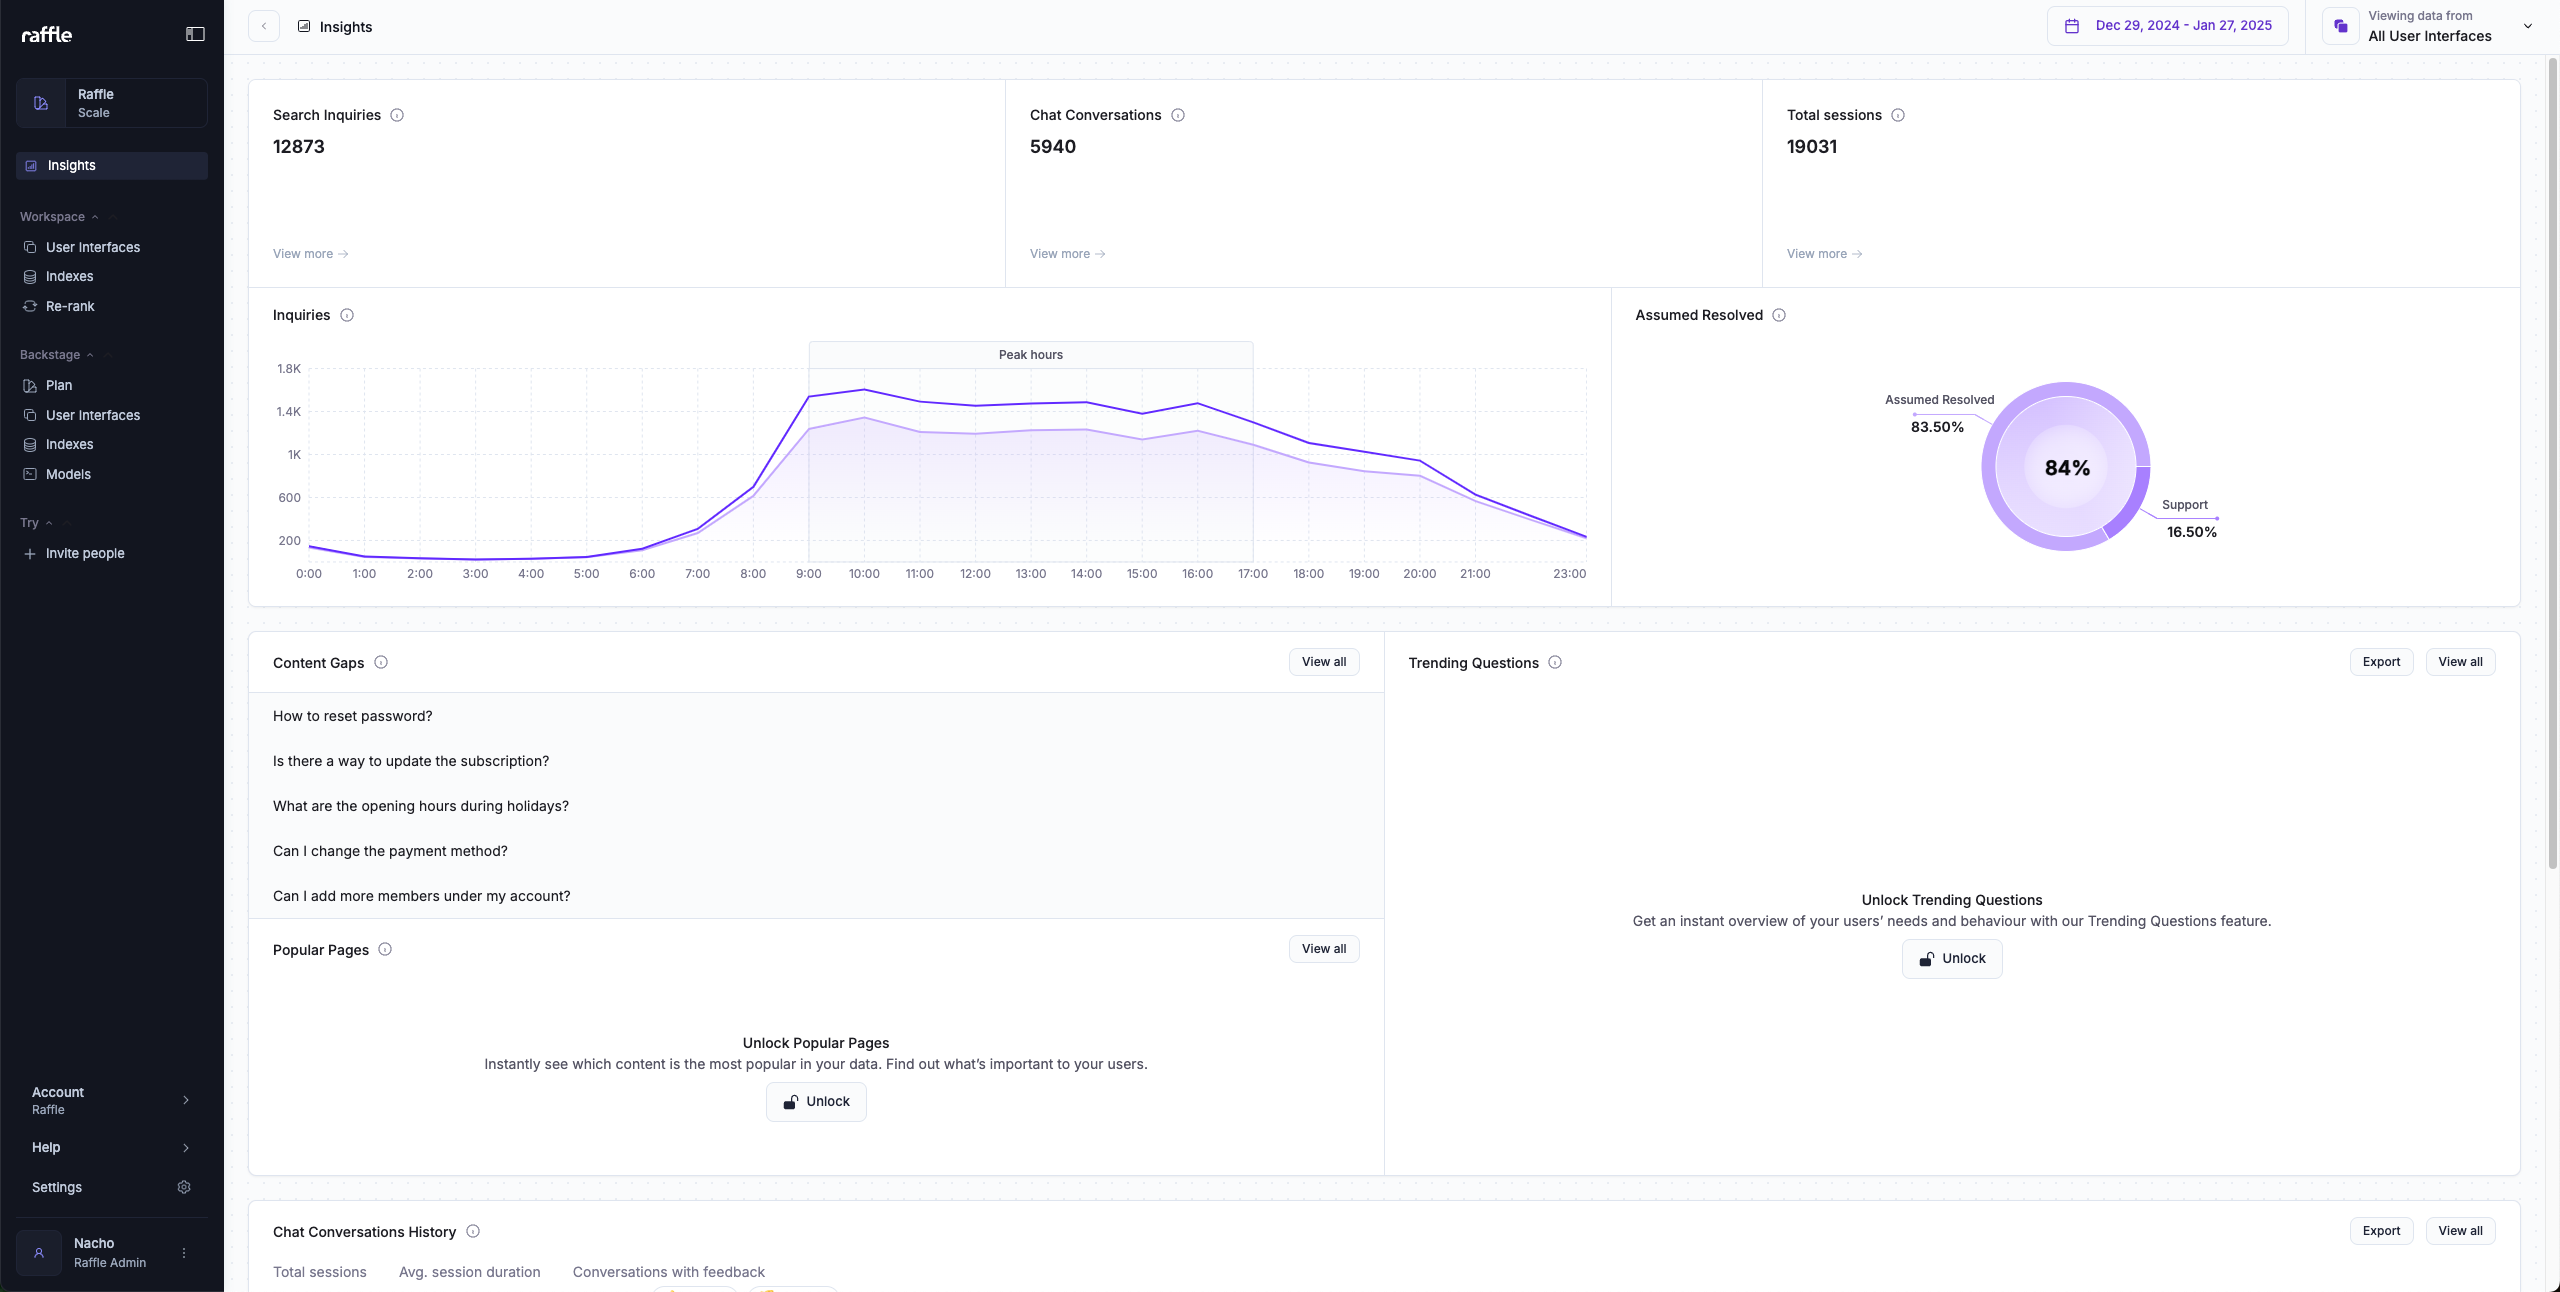The height and width of the screenshot is (1292, 2560).
Task: Click the info icon beside Content Gaps
Action: click(381, 662)
